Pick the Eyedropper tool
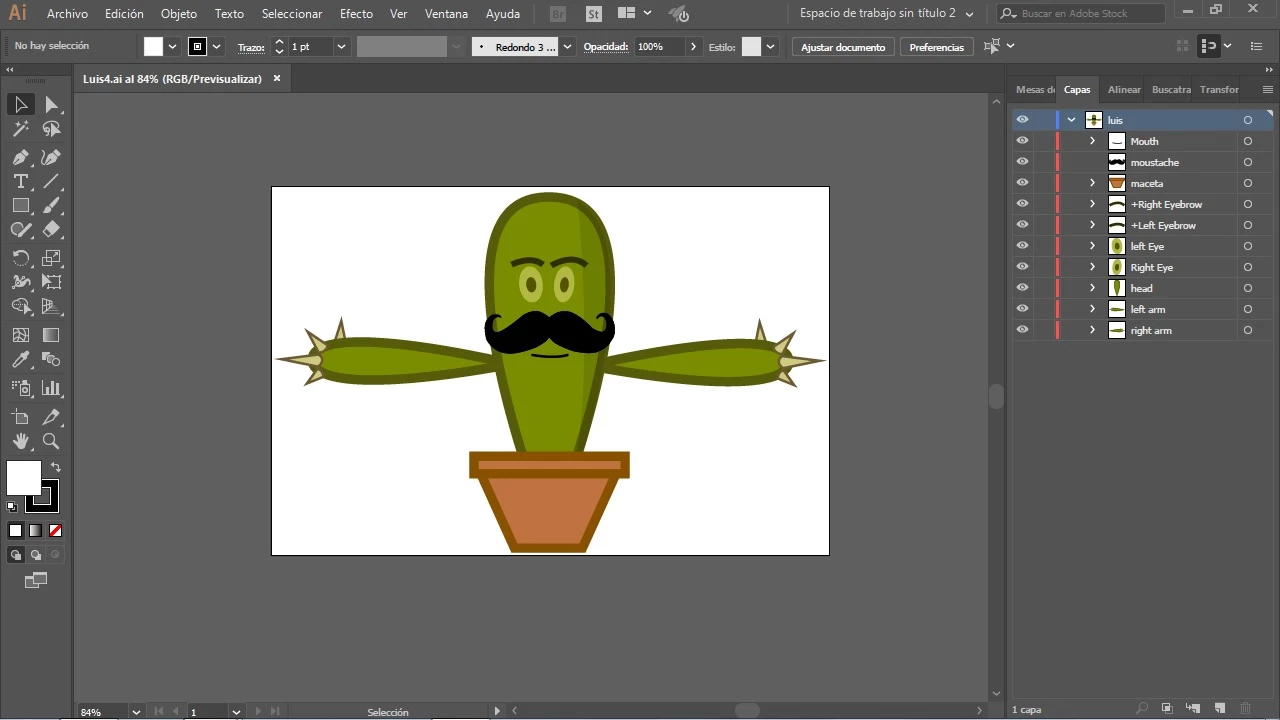Screen dimensions: 1280x720 click(20, 361)
